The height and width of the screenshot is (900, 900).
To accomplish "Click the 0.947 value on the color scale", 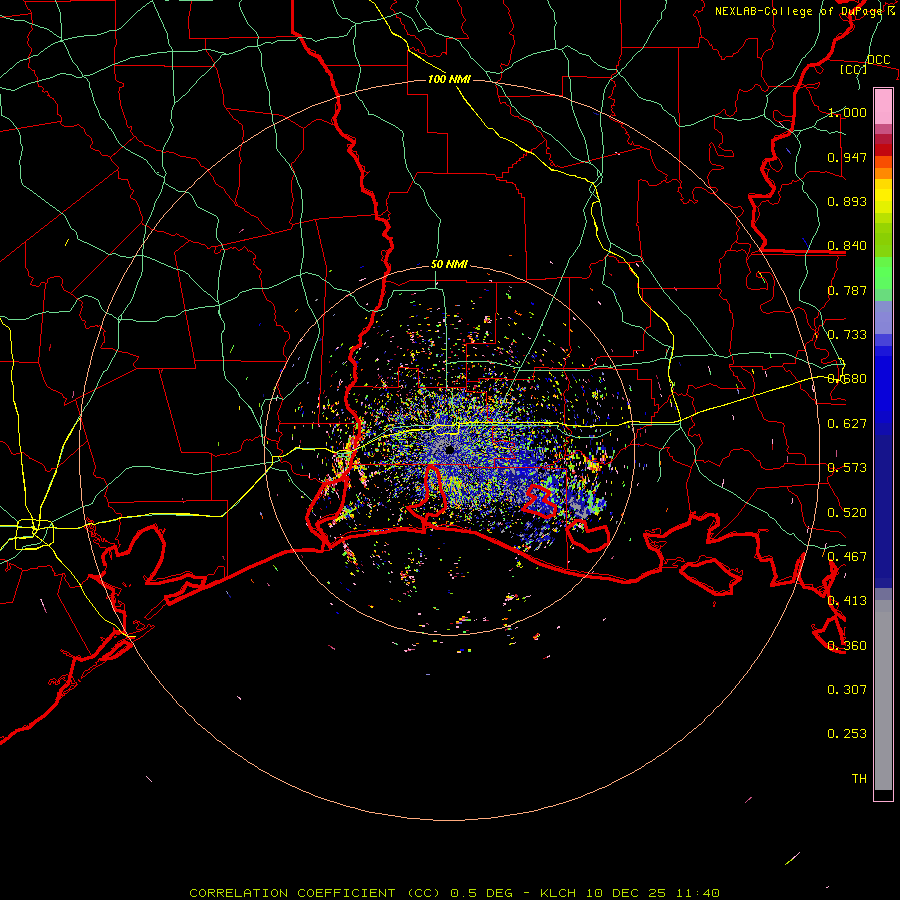I will pos(847,157).
